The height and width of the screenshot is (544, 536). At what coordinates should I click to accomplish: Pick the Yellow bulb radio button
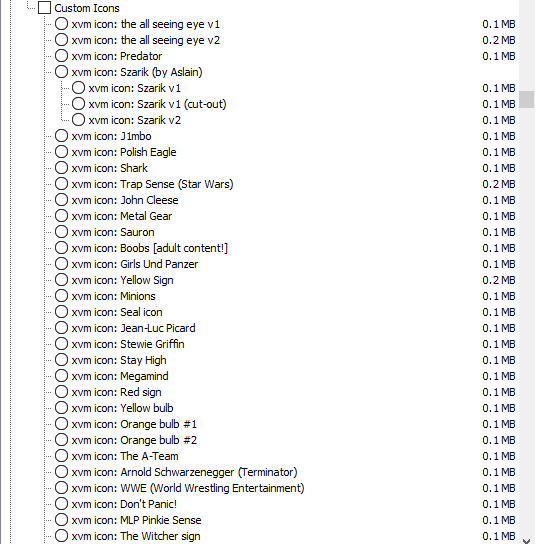pos(61,408)
